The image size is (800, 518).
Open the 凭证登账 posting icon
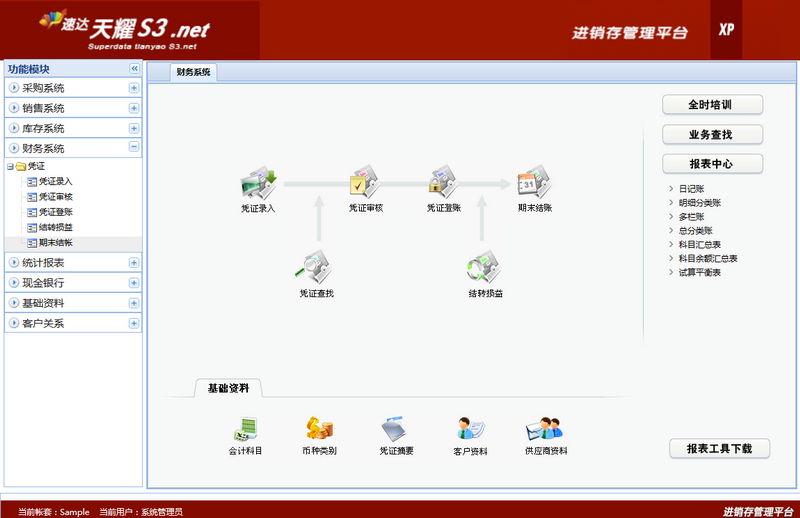[444, 184]
